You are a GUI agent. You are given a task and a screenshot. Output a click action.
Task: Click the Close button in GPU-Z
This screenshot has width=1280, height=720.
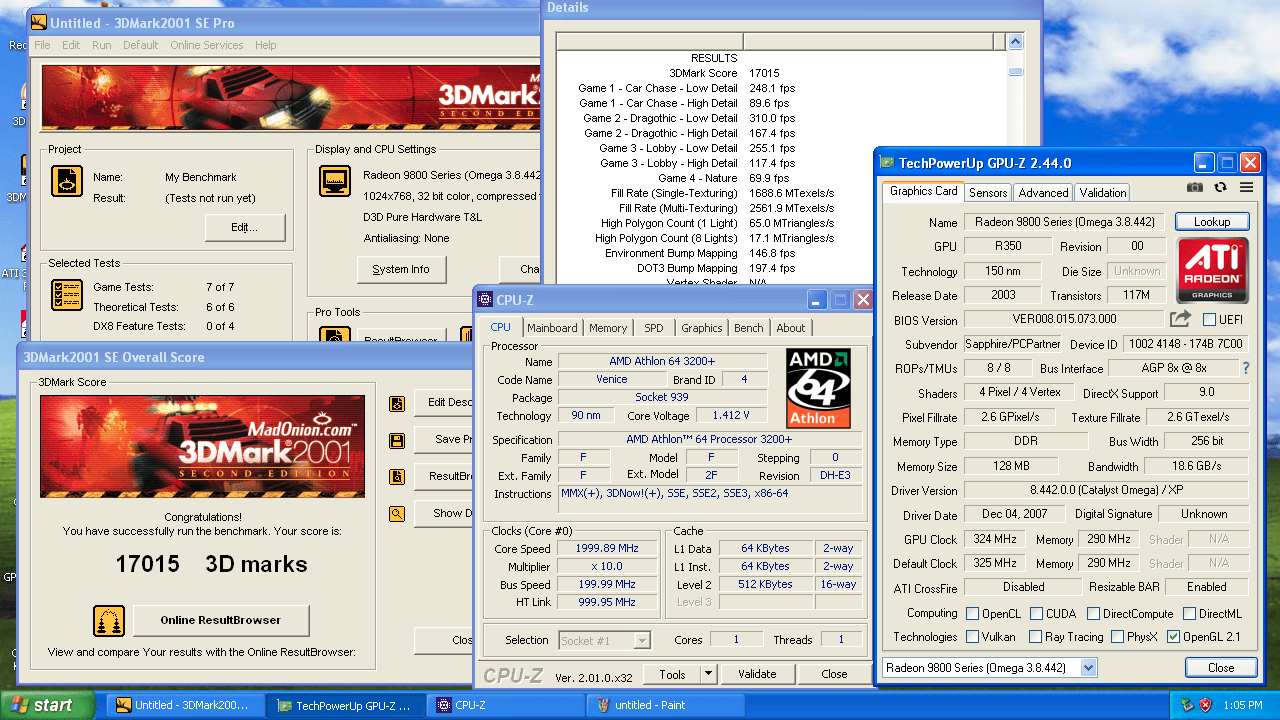click(1221, 667)
